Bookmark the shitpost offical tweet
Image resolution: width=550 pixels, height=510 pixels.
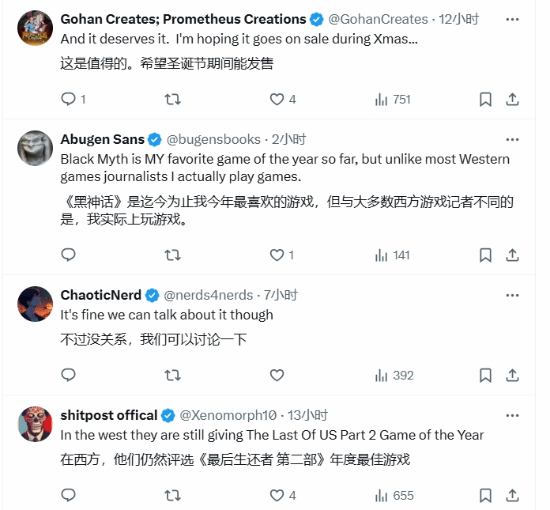point(485,495)
